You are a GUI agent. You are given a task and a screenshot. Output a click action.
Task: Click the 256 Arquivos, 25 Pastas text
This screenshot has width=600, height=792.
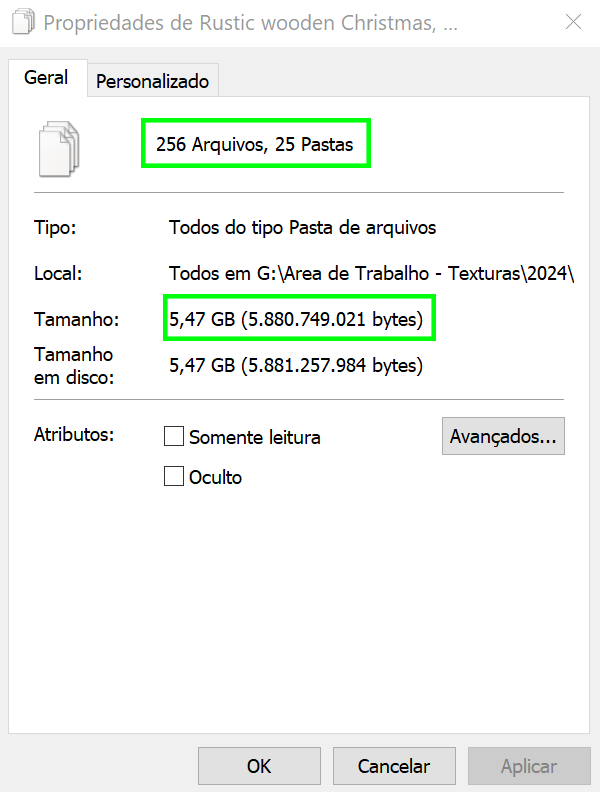click(255, 144)
